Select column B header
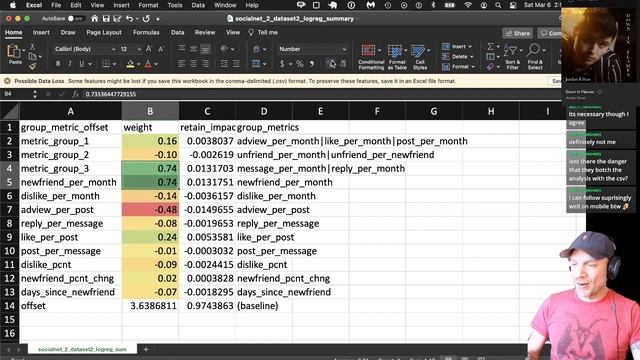The height and width of the screenshot is (360, 640). pos(150,111)
